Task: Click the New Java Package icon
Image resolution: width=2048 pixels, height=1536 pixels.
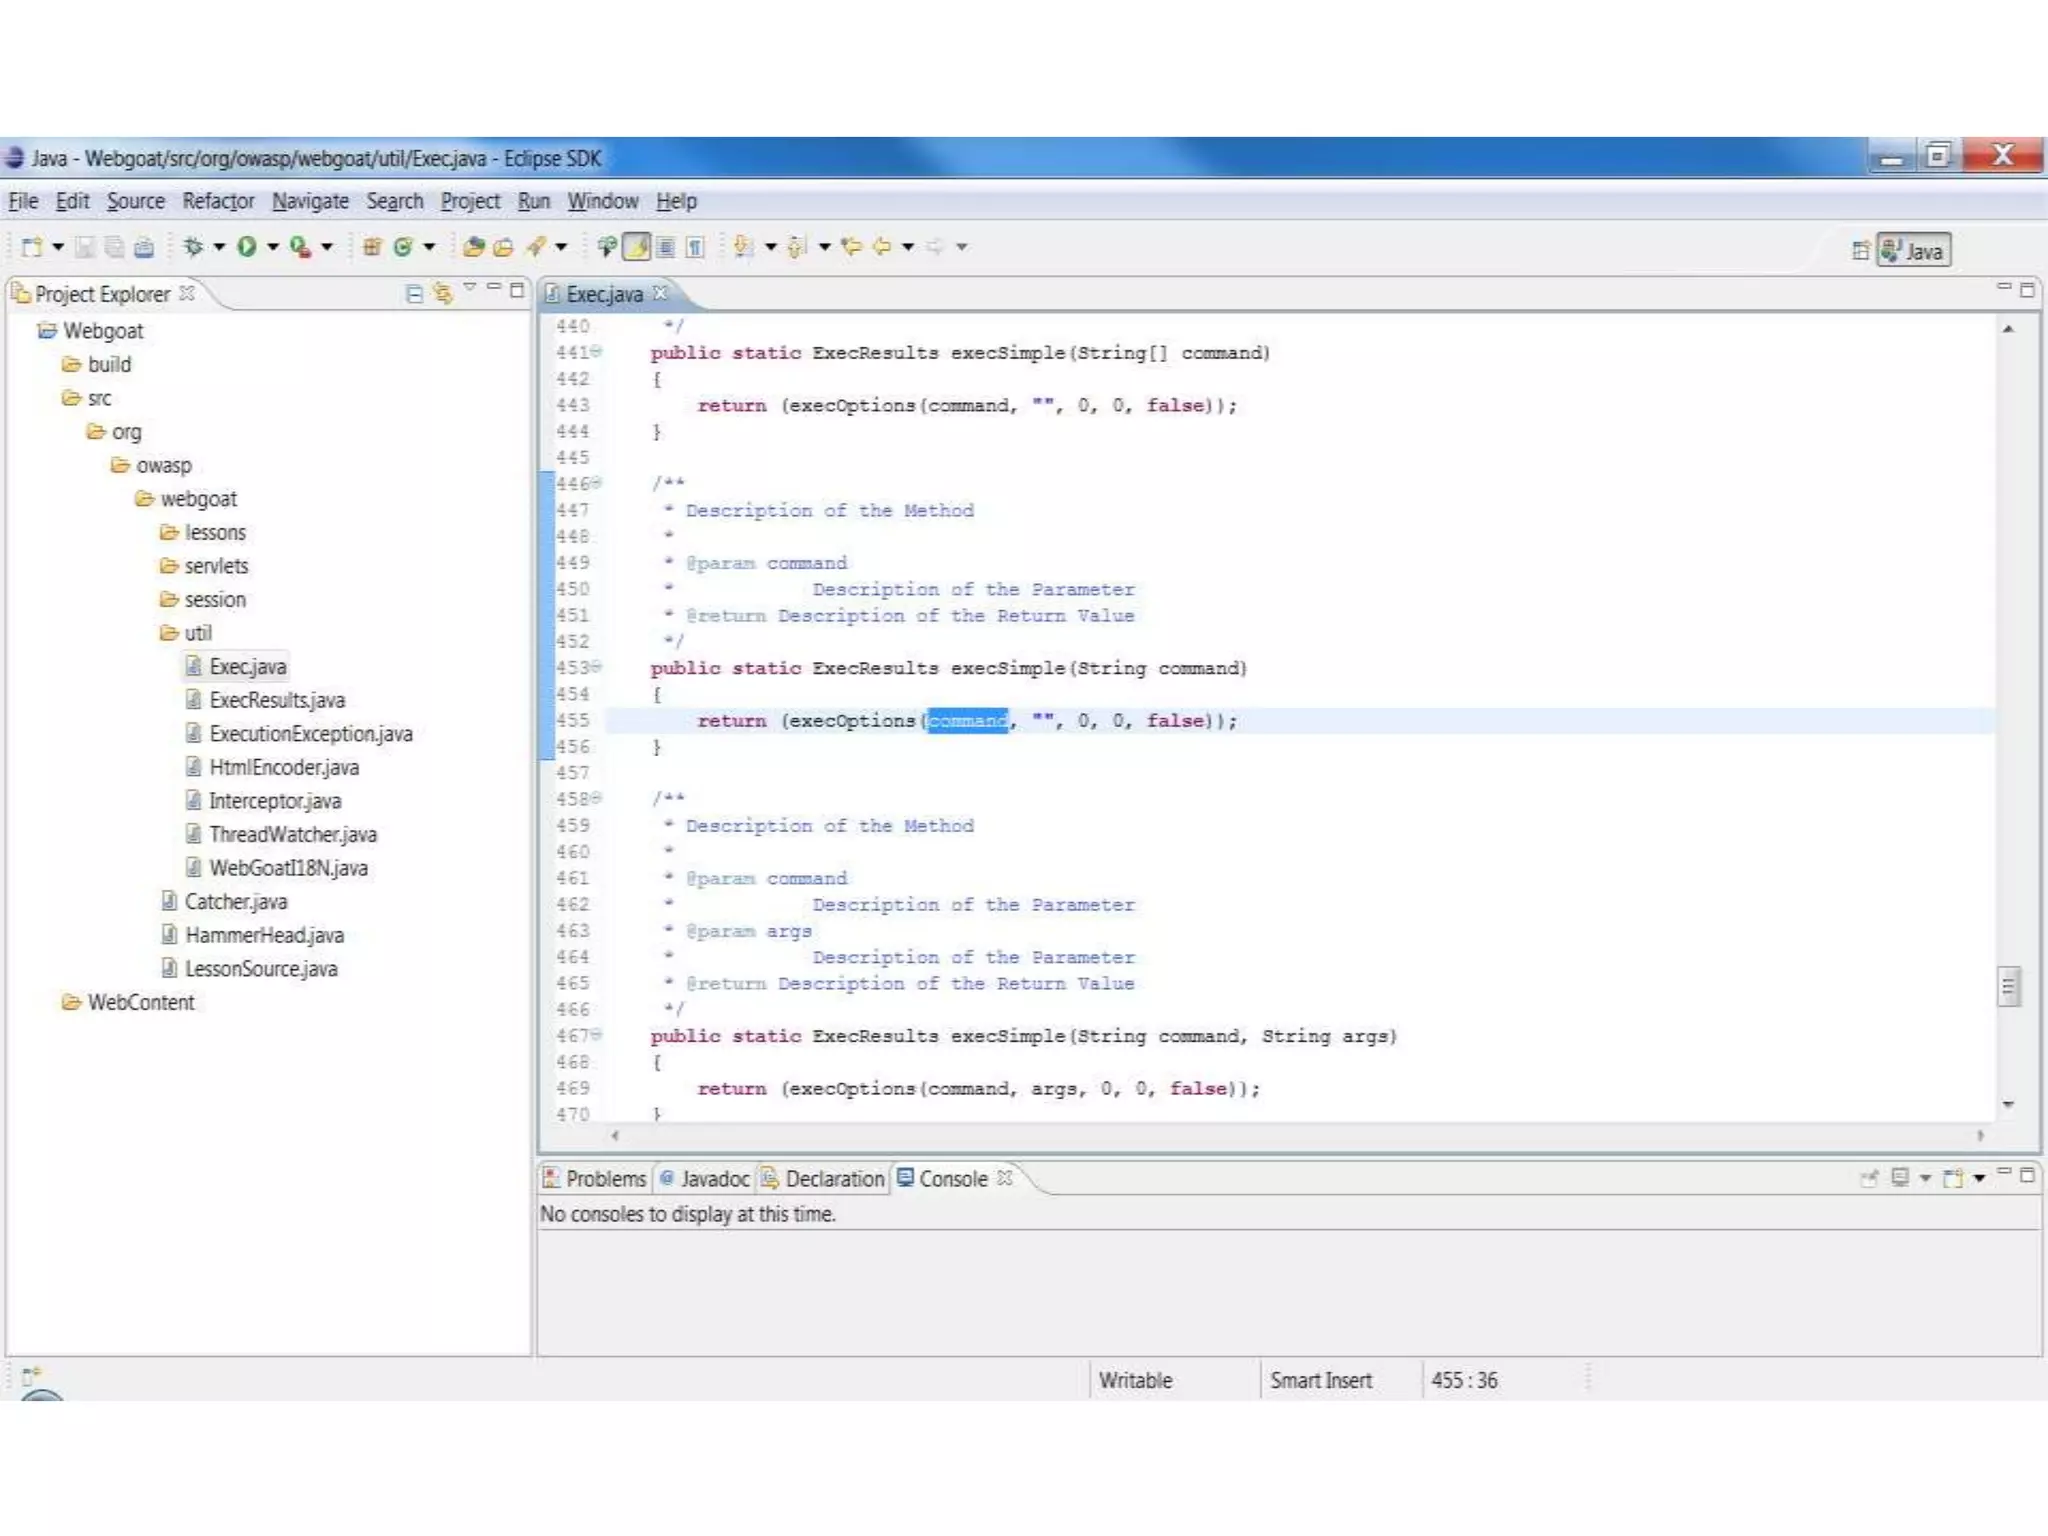Action: click(372, 246)
